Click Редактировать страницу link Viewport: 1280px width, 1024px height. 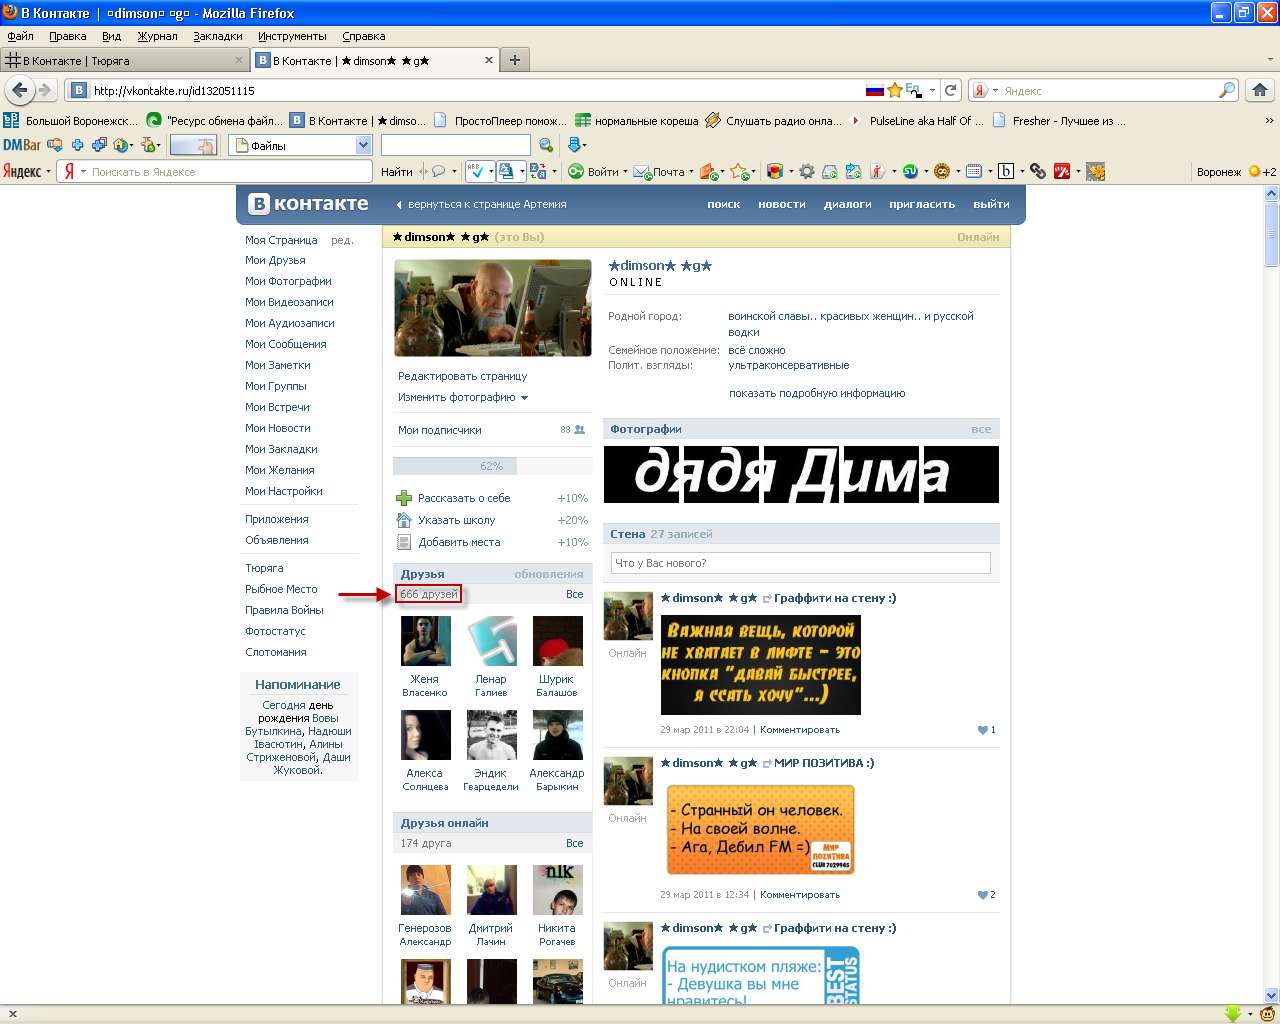pos(462,376)
